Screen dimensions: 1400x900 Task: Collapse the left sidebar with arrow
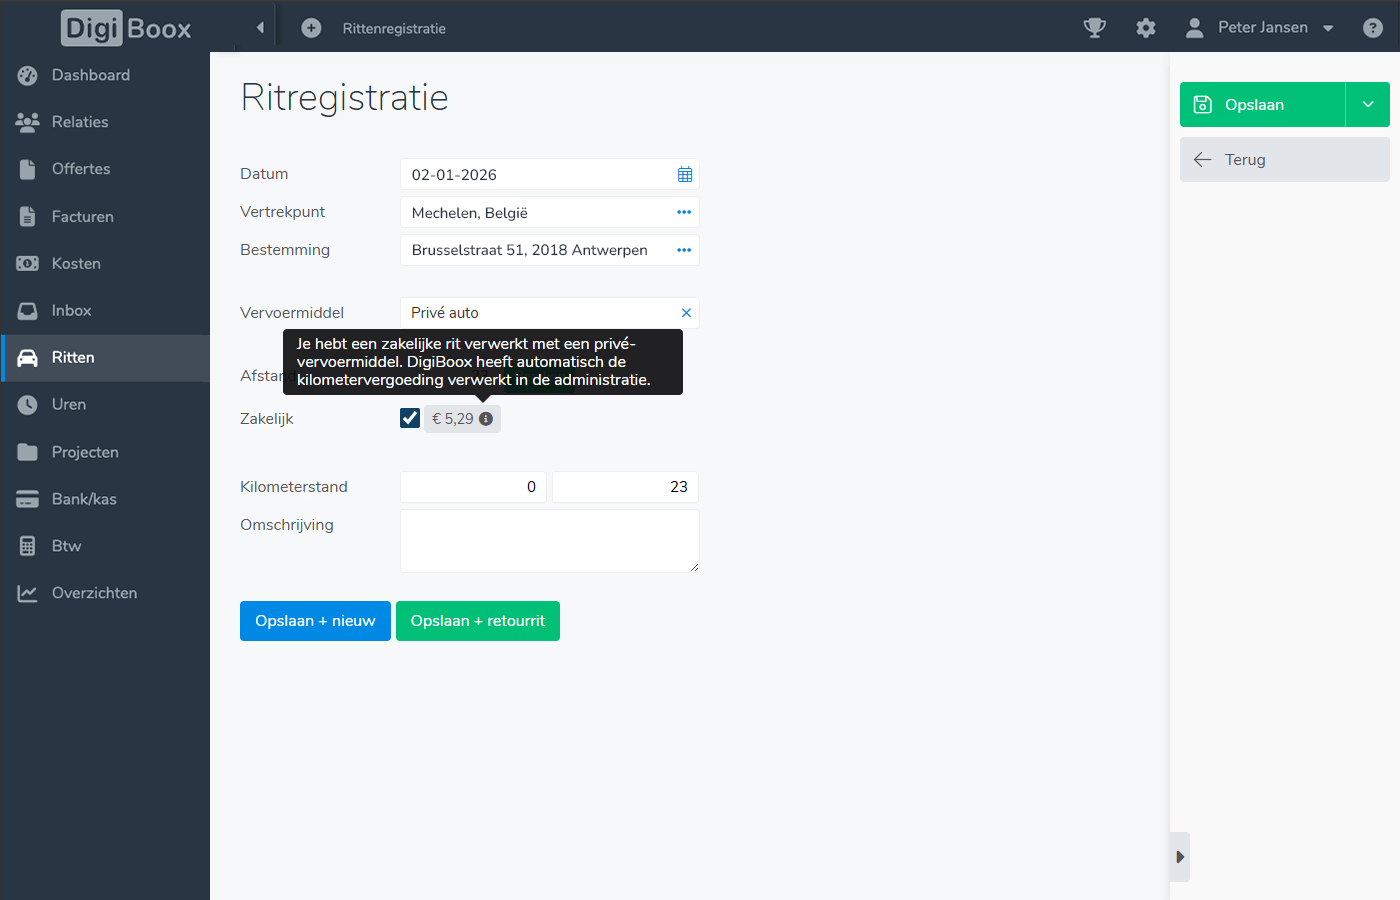click(x=260, y=28)
